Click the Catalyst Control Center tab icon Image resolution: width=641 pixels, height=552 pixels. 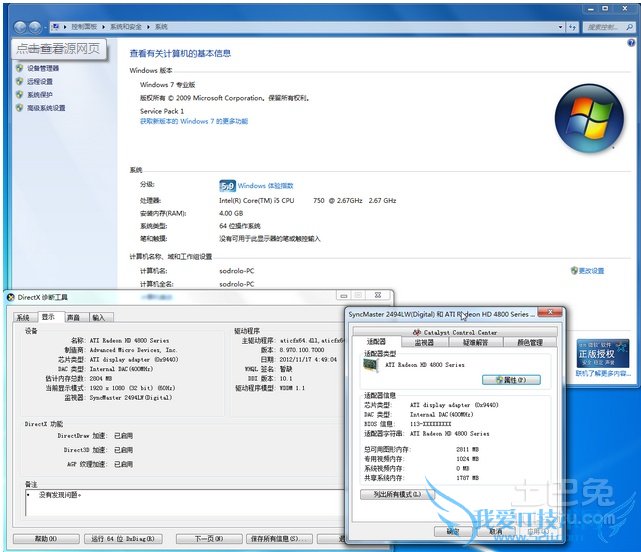tap(417, 332)
